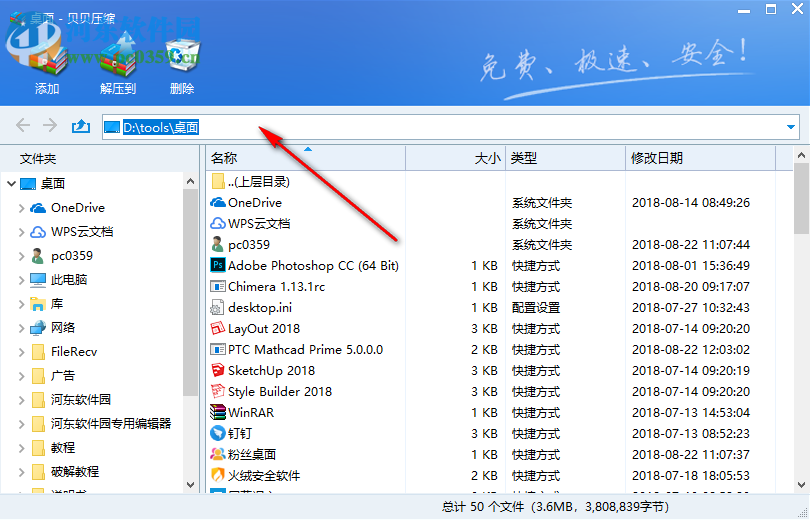Go back with the left arrow
The width and height of the screenshot is (810, 520).
tap(23, 125)
